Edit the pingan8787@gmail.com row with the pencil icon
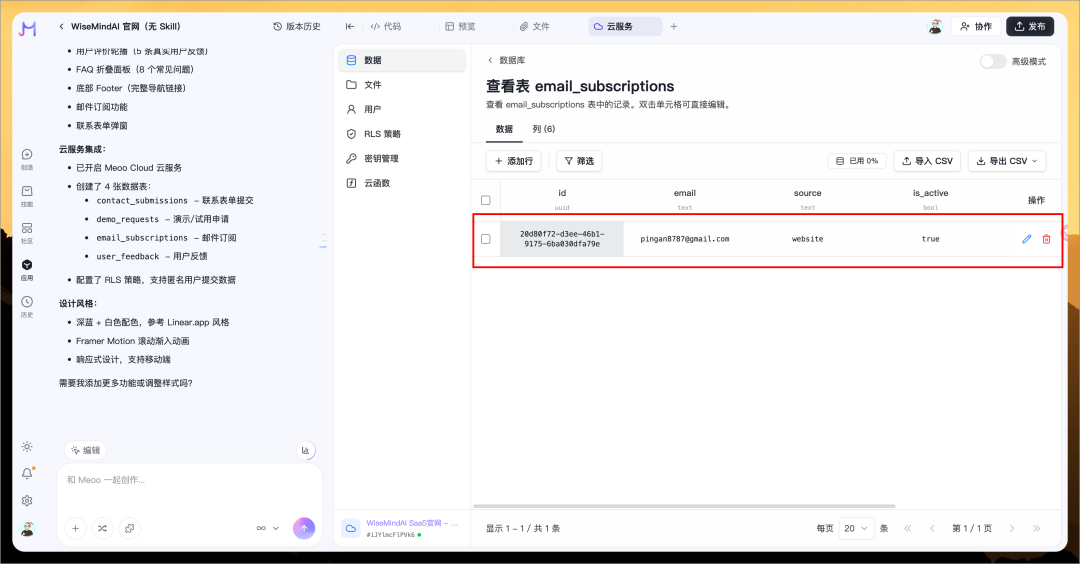This screenshot has width=1080, height=564. click(x=1026, y=239)
